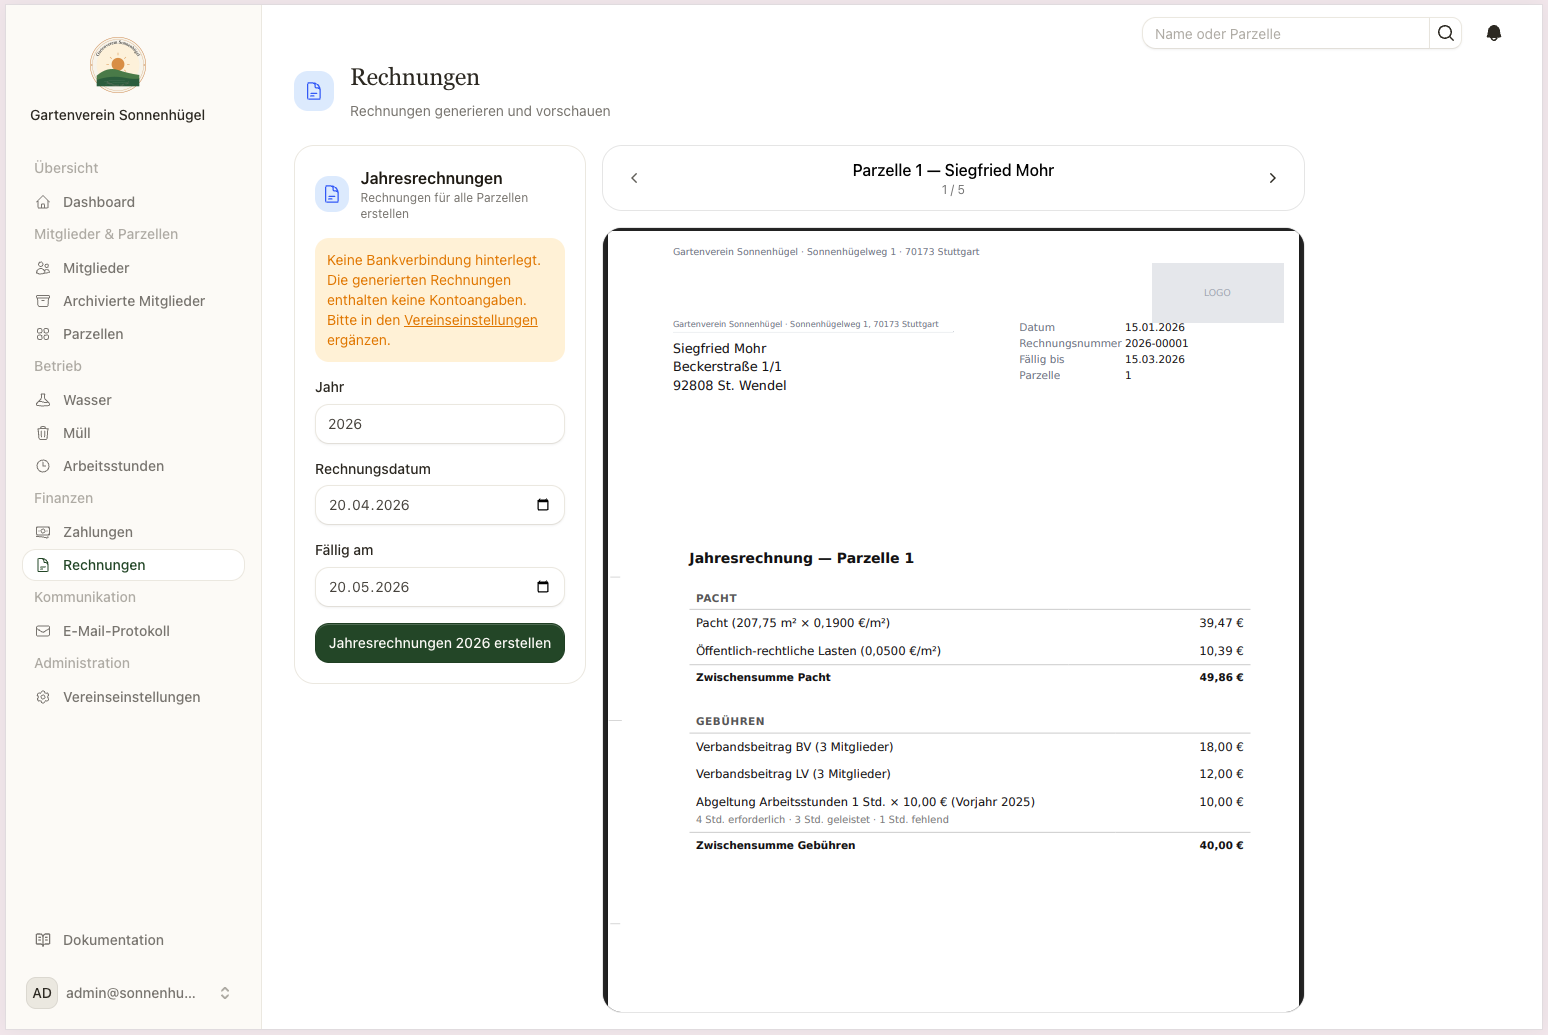The image size is (1548, 1035).
Task: Open Archivierte Mitglieder page
Action: (133, 301)
